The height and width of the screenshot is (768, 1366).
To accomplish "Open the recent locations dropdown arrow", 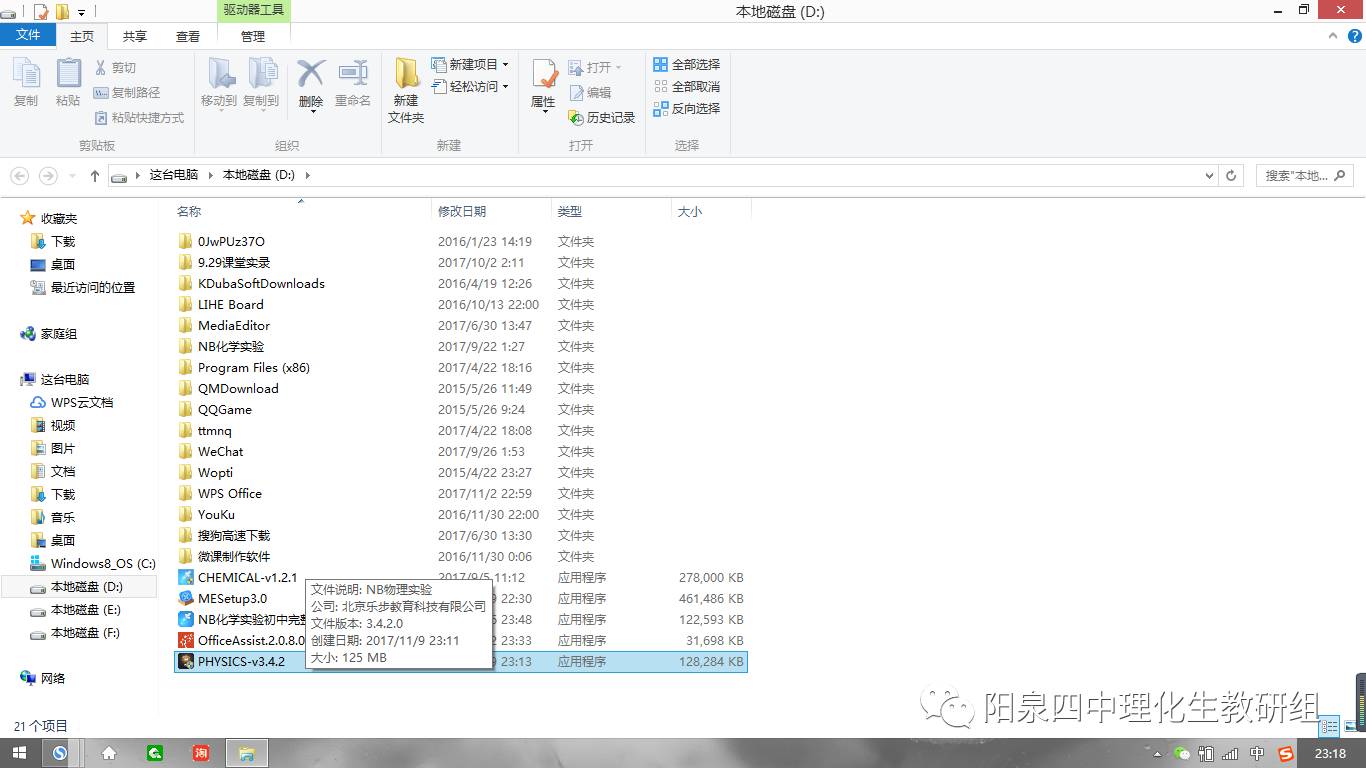I will point(72,176).
